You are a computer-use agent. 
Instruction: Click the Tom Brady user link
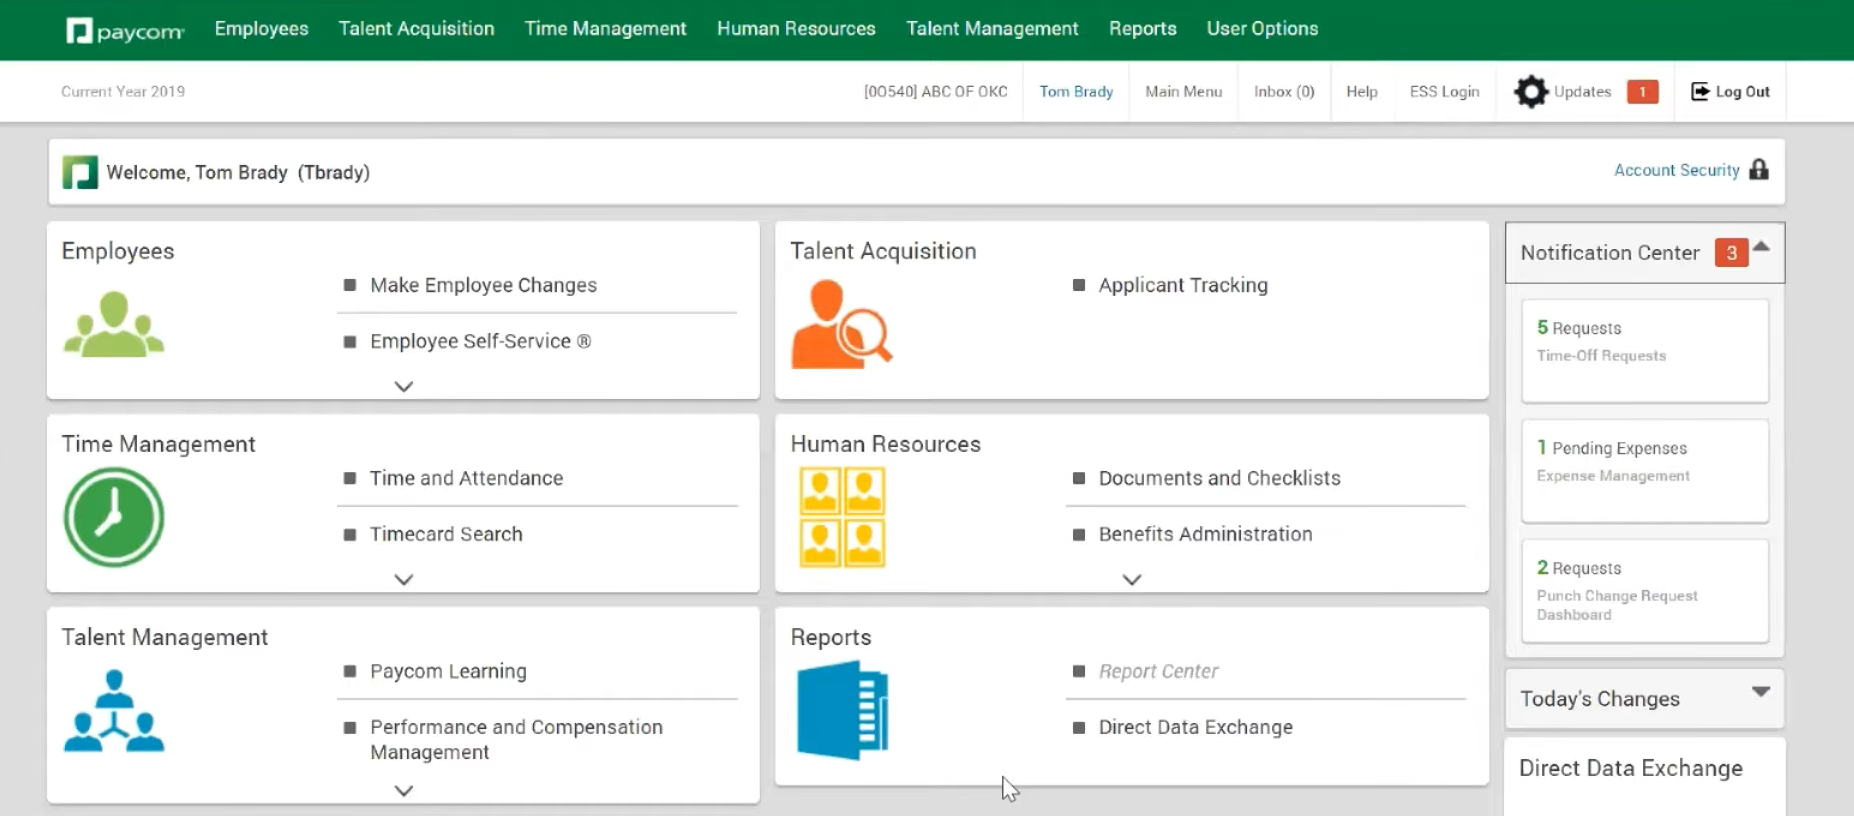[1076, 92]
